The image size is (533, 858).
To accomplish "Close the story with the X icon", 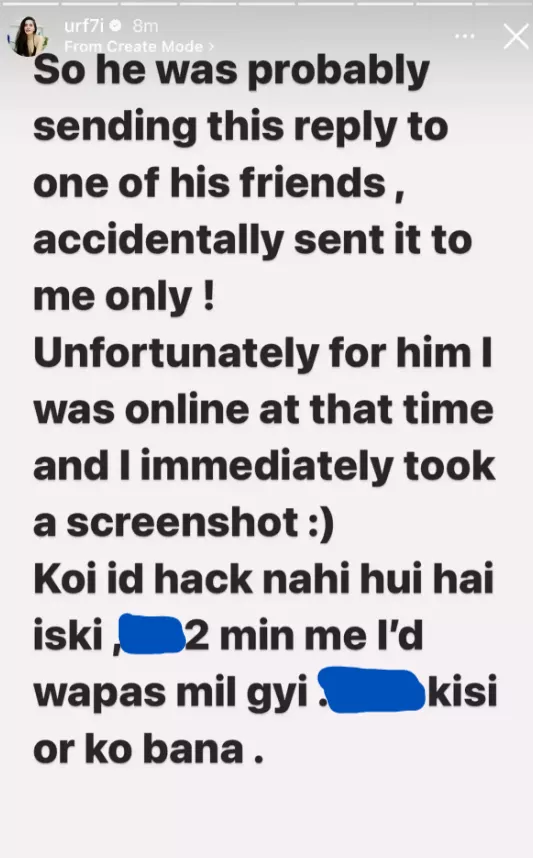I will [x=515, y=37].
